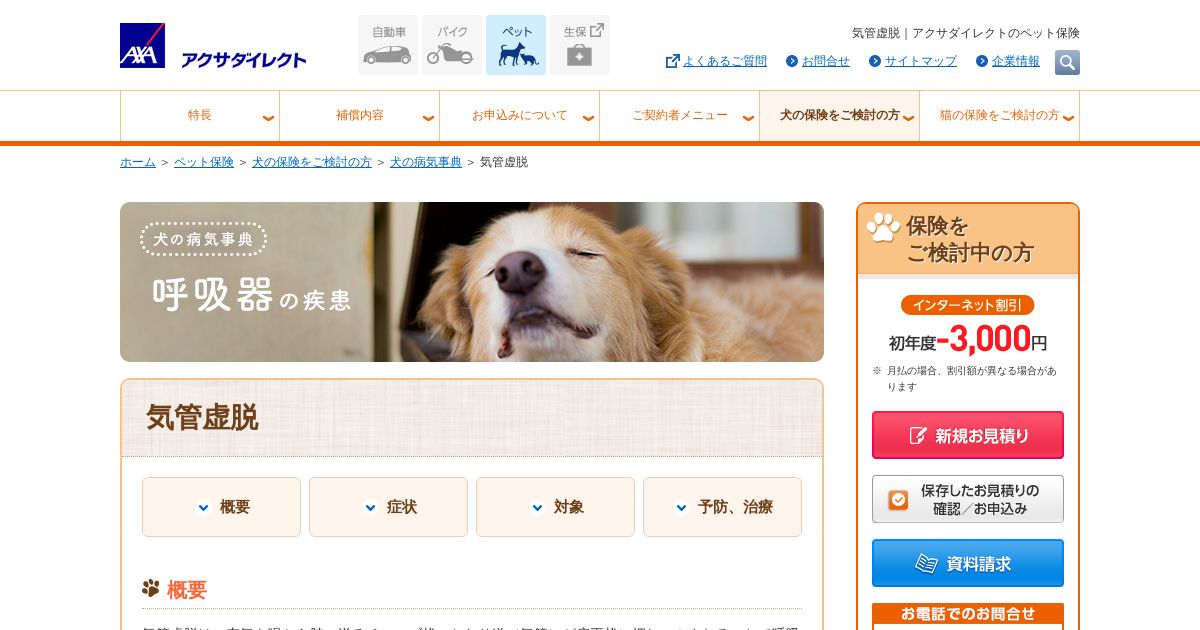The height and width of the screenshot is (630, 1200).
Task: Go to ペット保険 breadcrumb link
Action: (204, 162)
